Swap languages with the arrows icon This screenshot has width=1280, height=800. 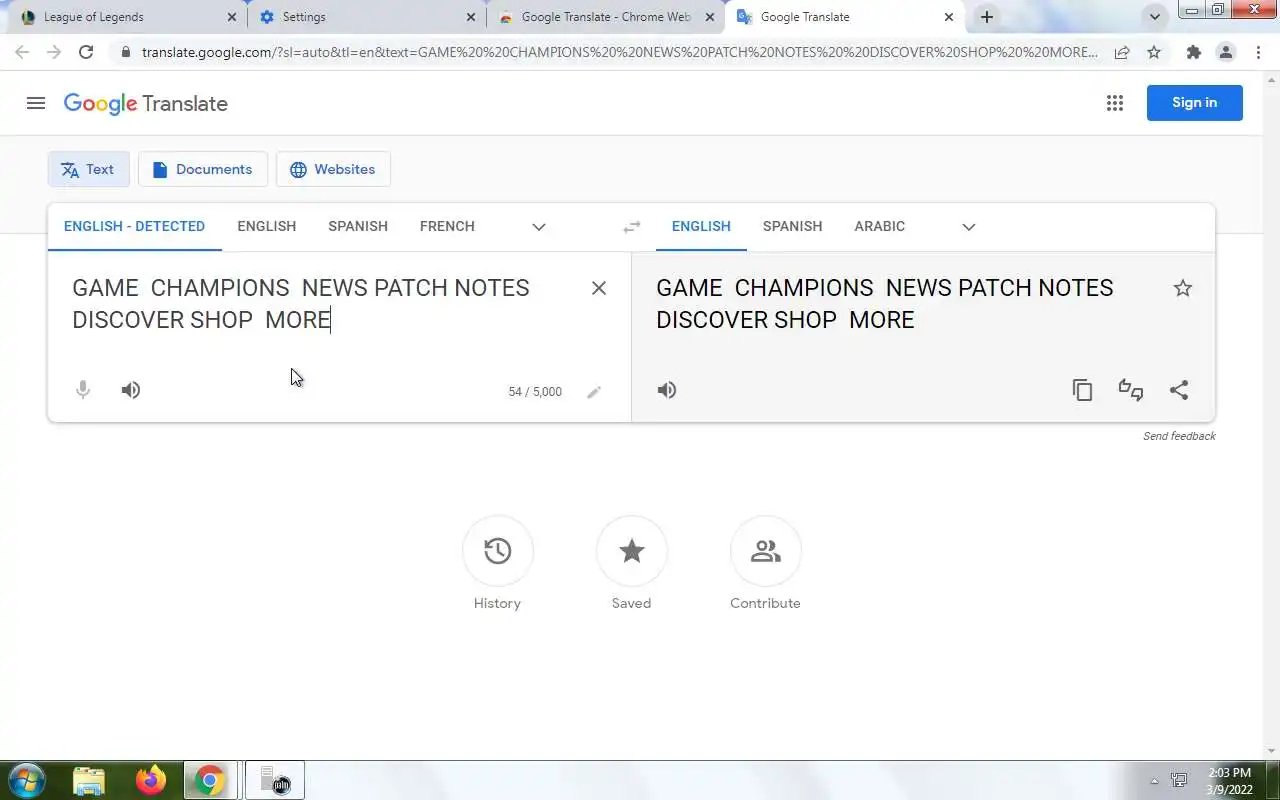(632, 227)
